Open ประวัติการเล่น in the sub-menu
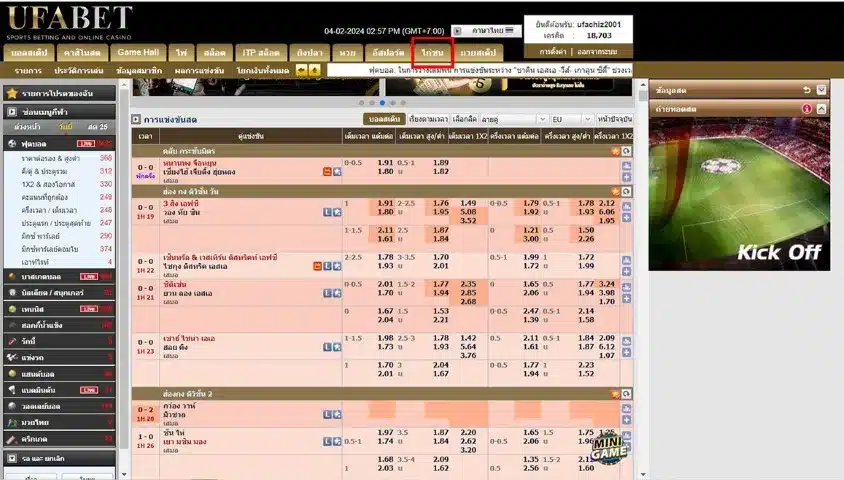This screenshot has width=844, height=480. (79, 70)
